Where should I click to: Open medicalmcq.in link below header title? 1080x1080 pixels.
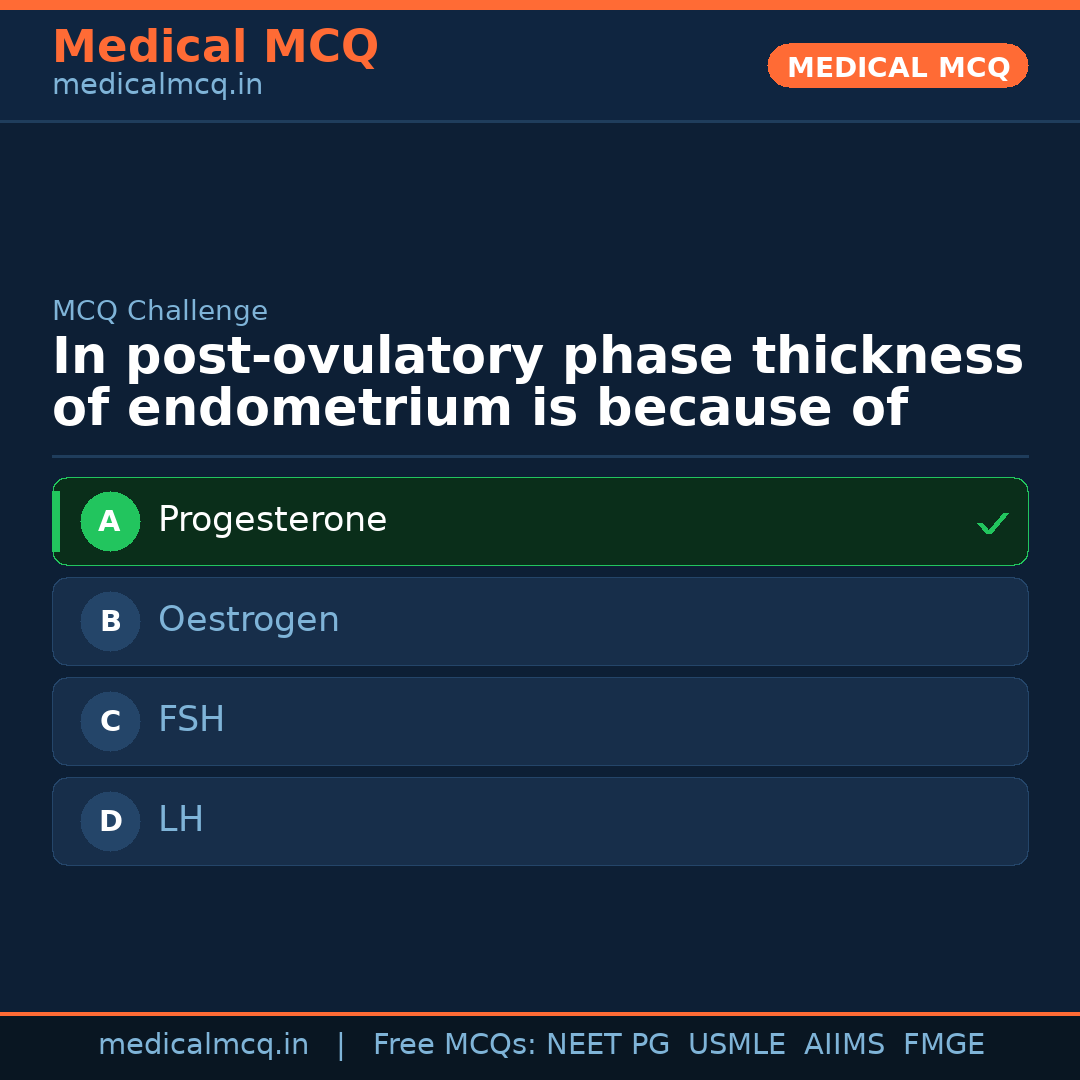pyautogui.click(x=157, y=86)
